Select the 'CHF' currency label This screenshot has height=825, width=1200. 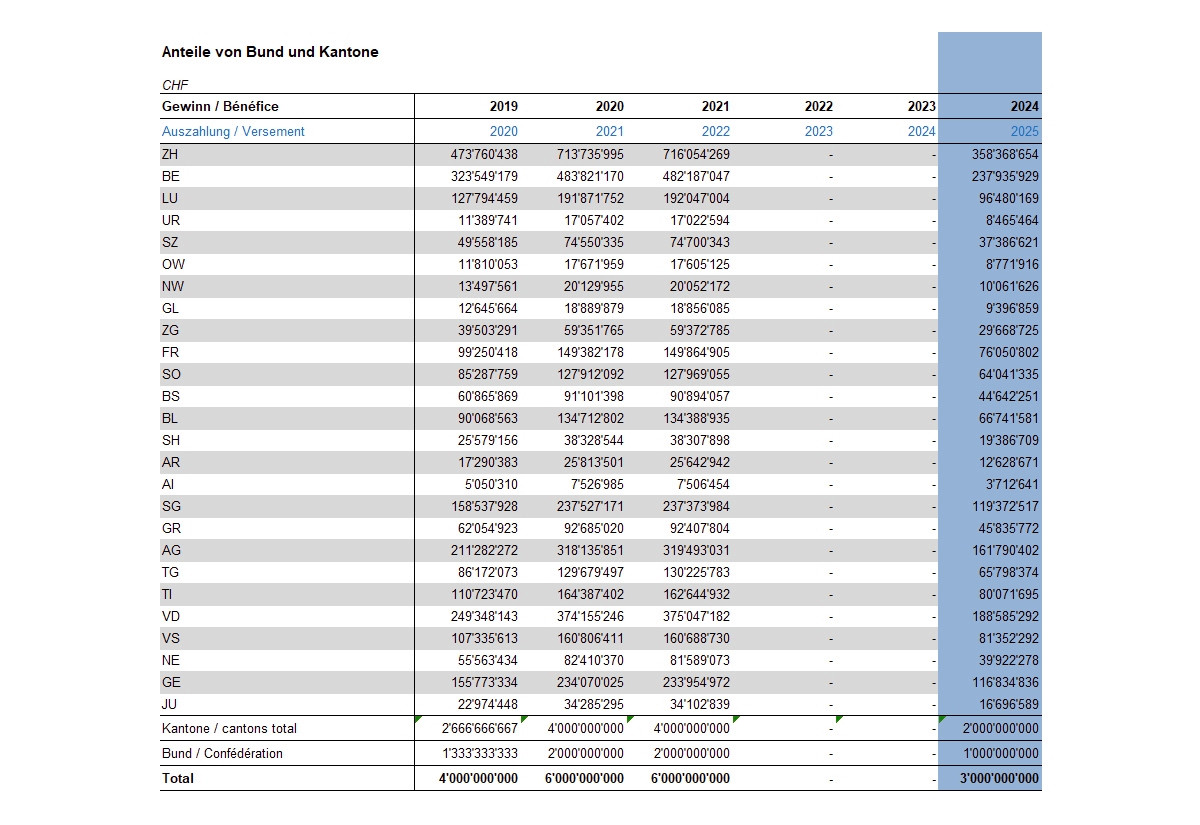point(175,86)
